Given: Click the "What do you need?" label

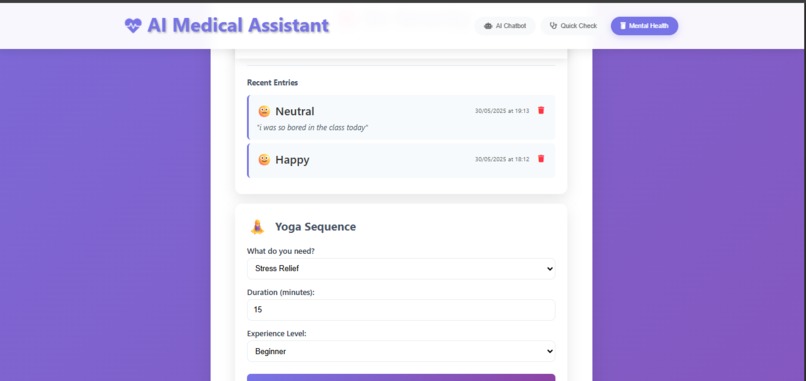Looking at the screenshot, I should coord(281,251).
